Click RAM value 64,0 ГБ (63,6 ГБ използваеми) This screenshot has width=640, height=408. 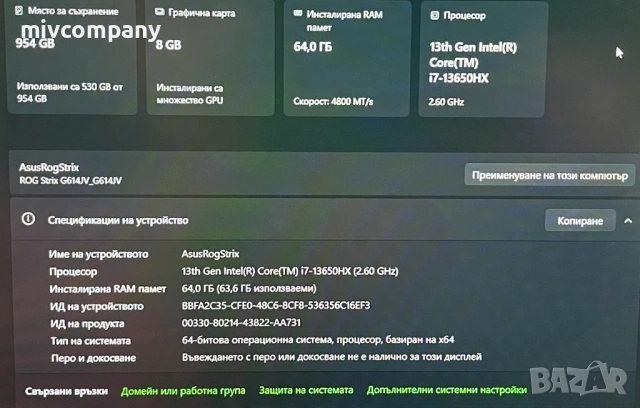[249, 288]
